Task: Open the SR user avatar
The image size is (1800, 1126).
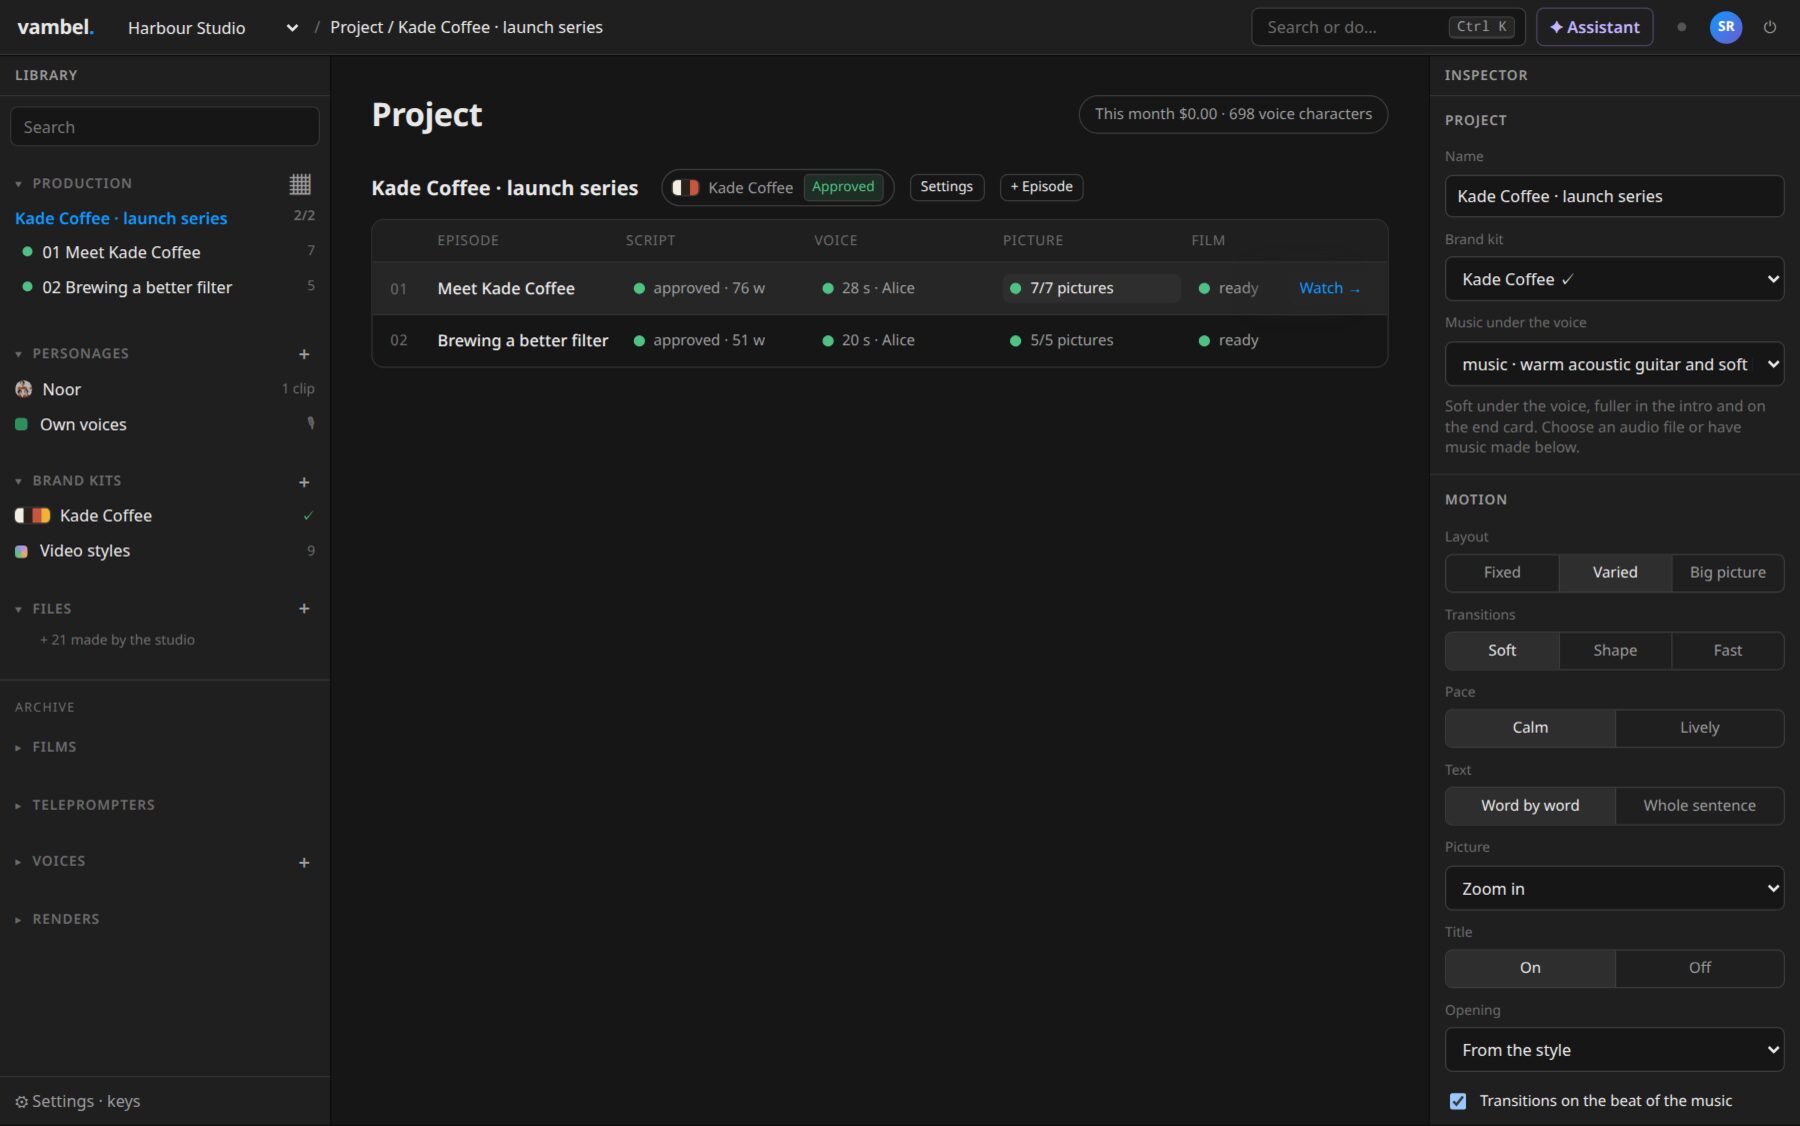Action: point(1725,27)
